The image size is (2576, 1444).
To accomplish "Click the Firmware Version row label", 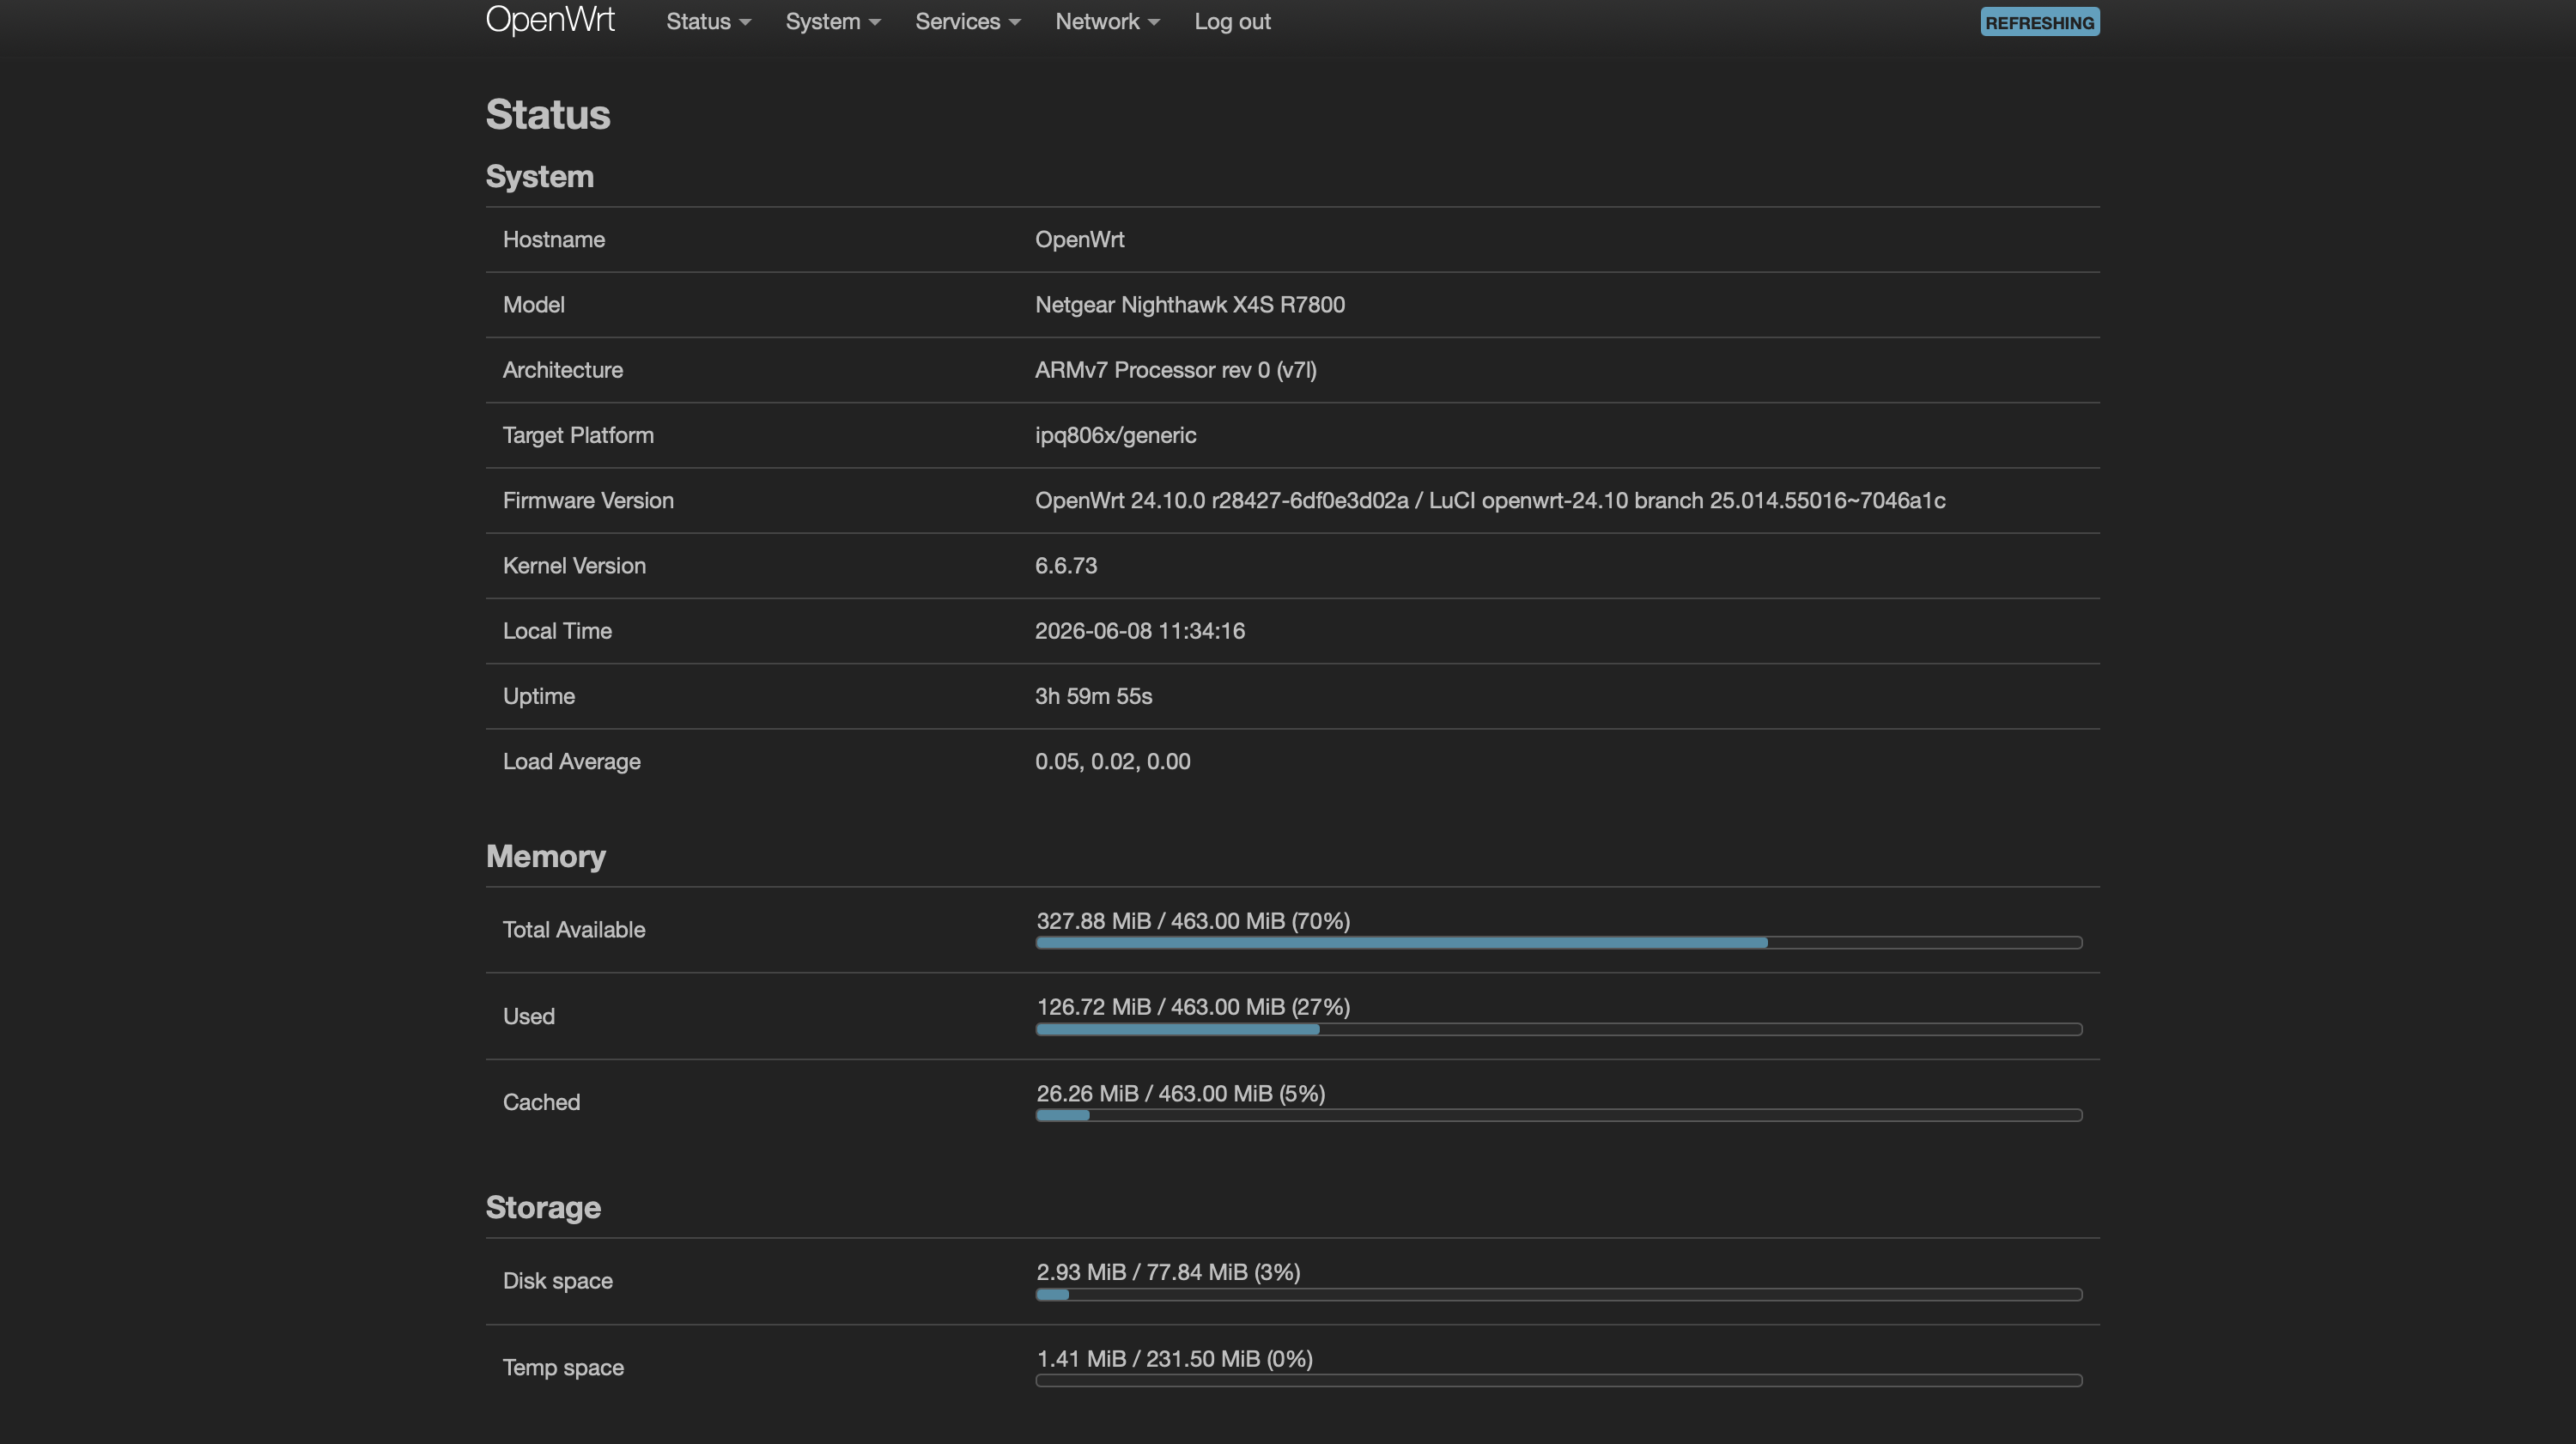I will [588, 500].
